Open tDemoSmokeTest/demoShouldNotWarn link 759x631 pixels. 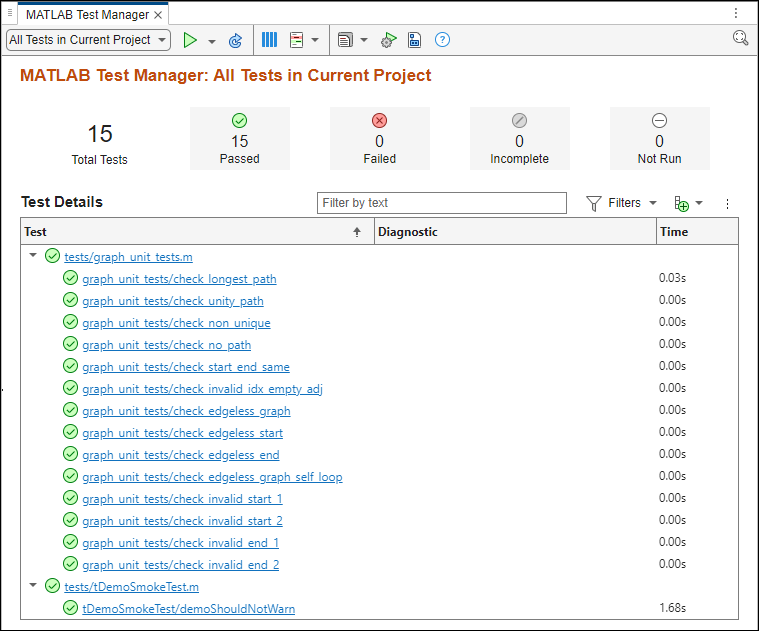189,609
